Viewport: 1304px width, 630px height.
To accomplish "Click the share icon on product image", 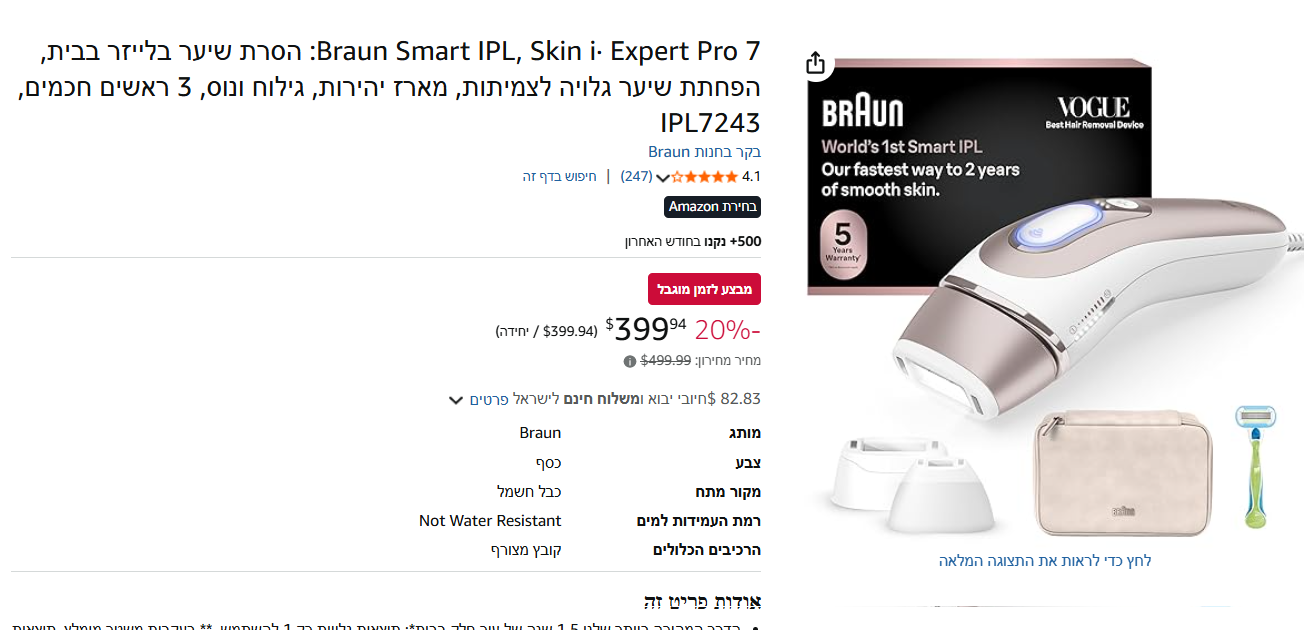I will (x=816, y=63).
